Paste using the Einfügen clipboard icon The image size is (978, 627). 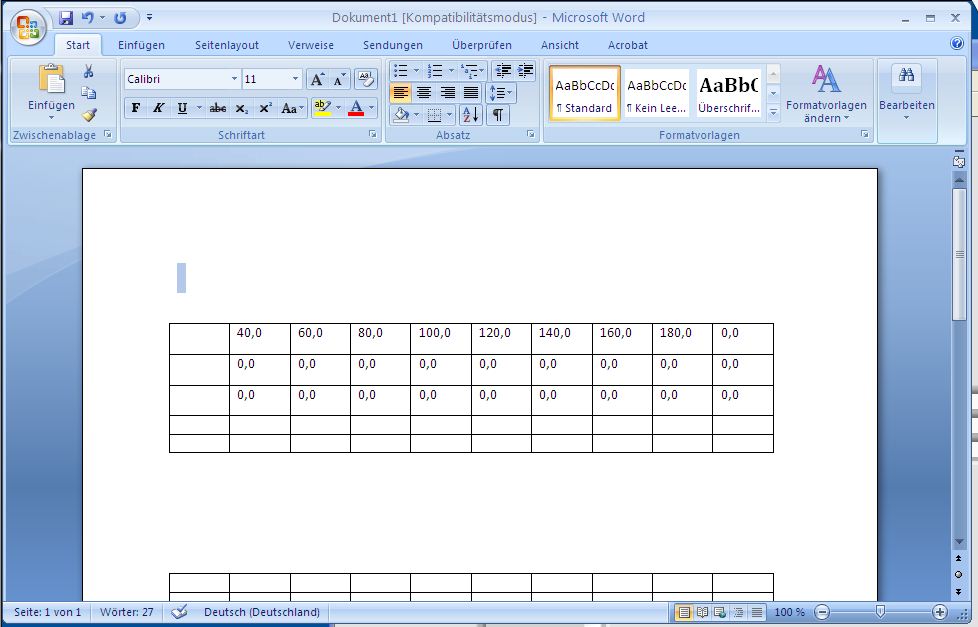pos(51,79)
